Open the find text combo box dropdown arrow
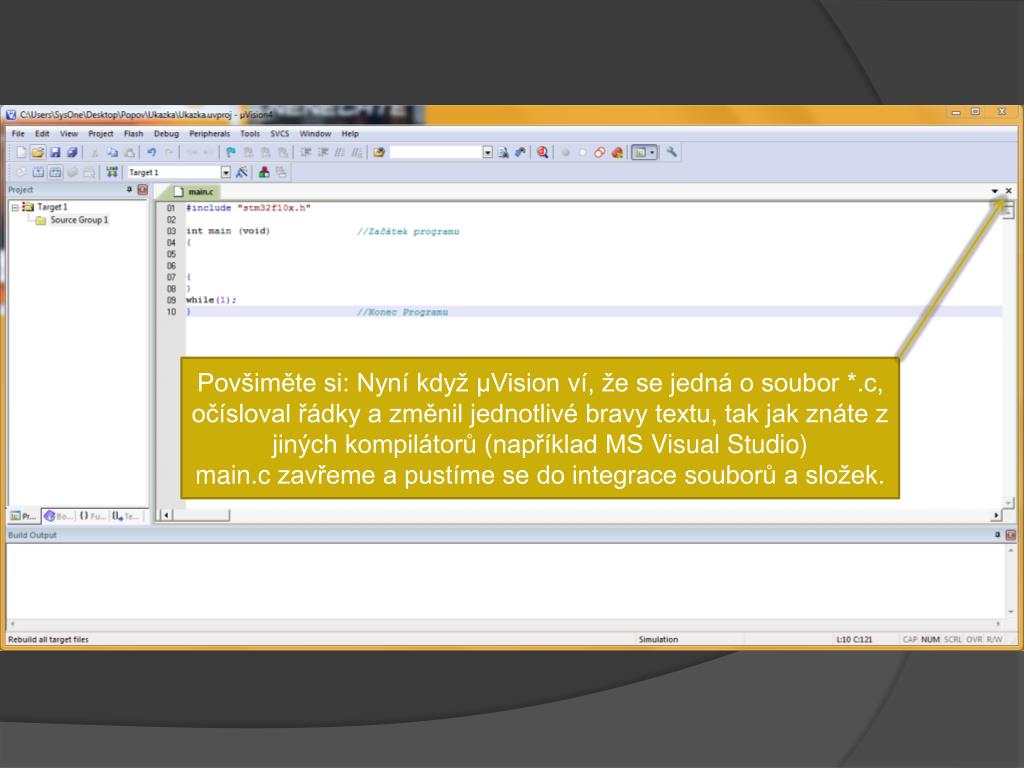This screenshot has height=768, width=1024. point(487,152)
